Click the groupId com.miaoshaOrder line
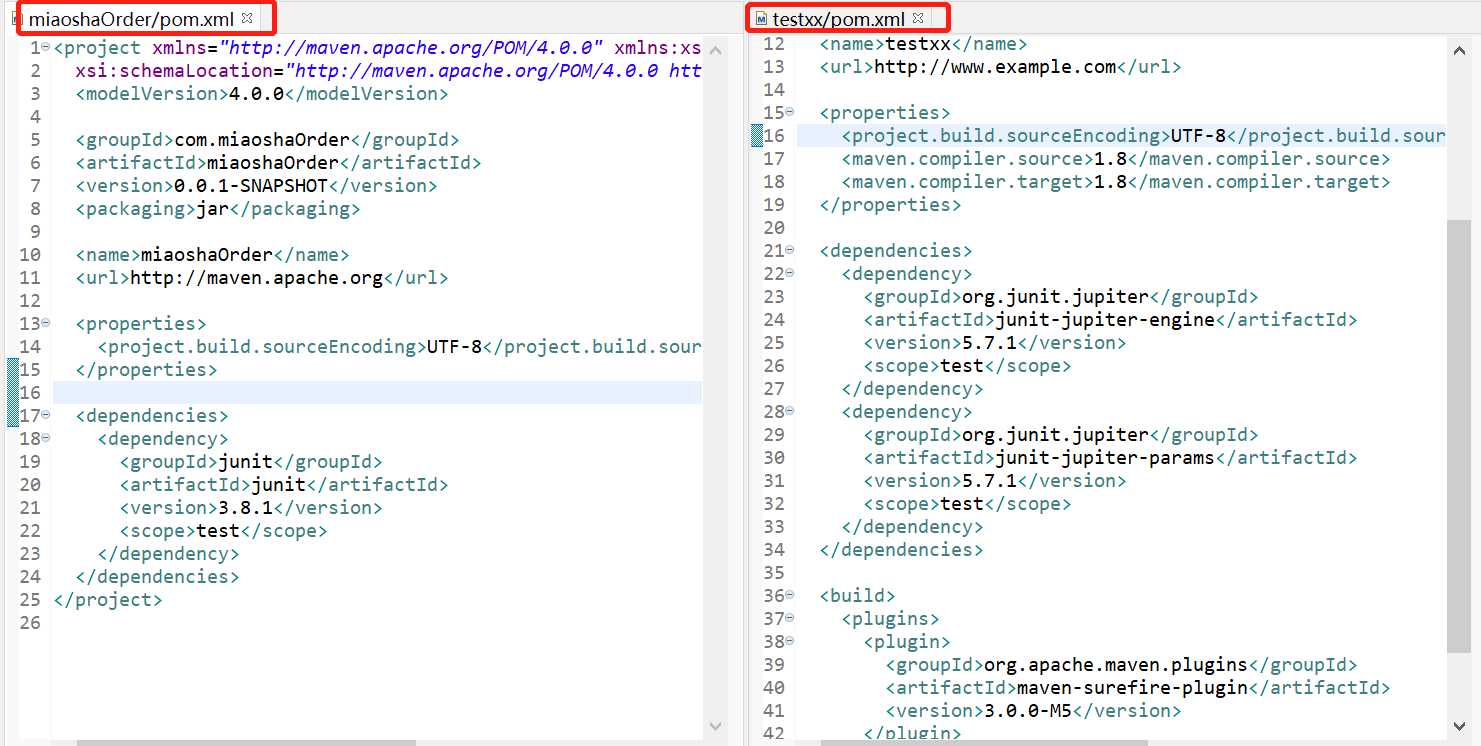This screenshot has width=1481, height=746. coord(267,140)
